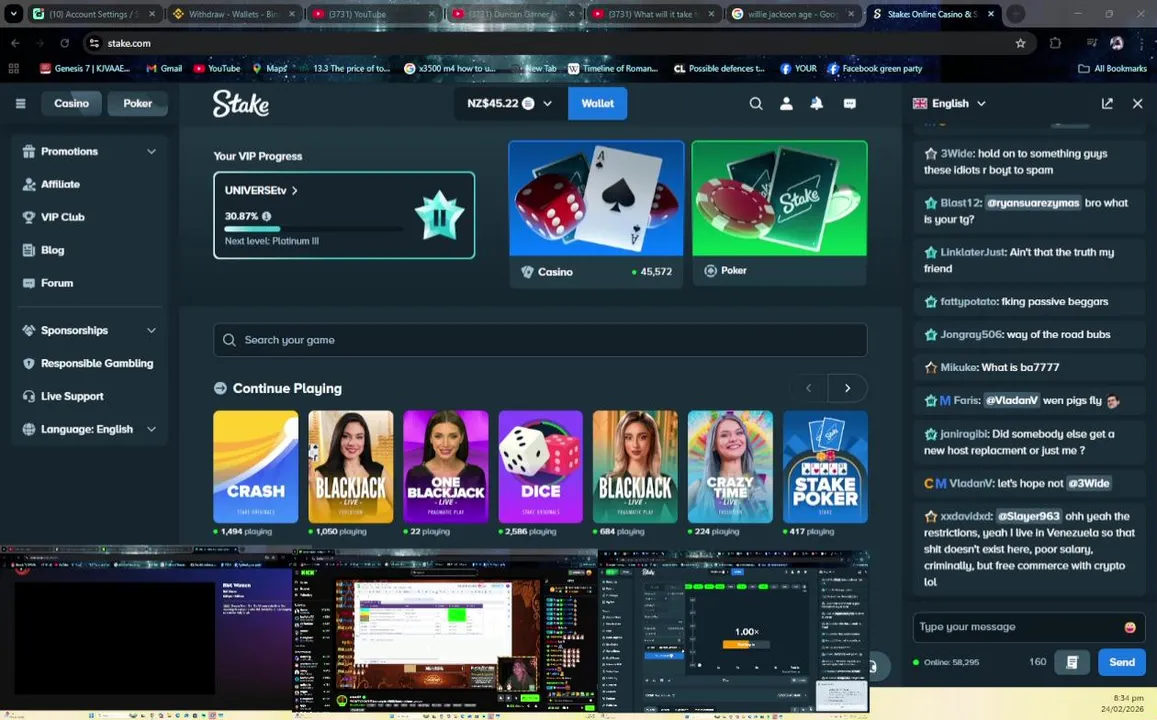
Task: Launch the One Blackjack Live game
Action: click(x=446, y=467)
